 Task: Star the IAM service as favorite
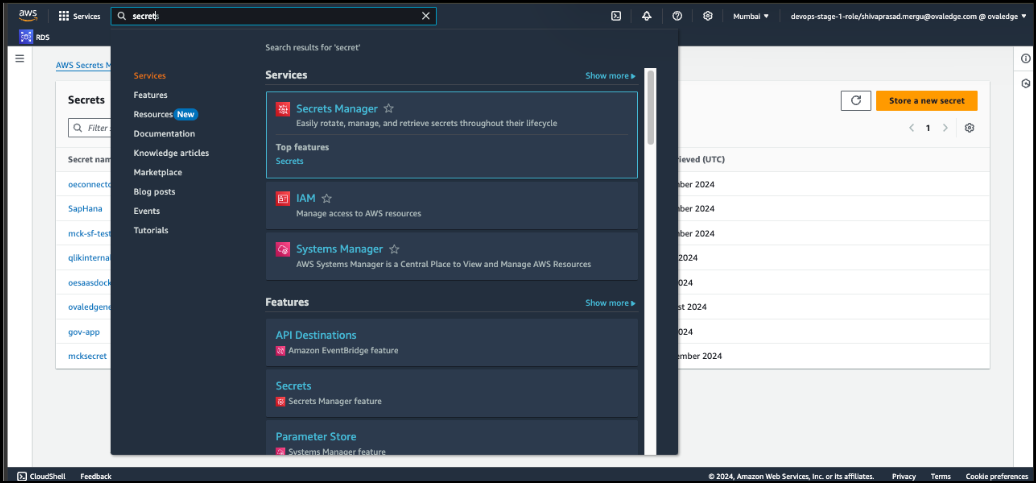click(326, 199)
